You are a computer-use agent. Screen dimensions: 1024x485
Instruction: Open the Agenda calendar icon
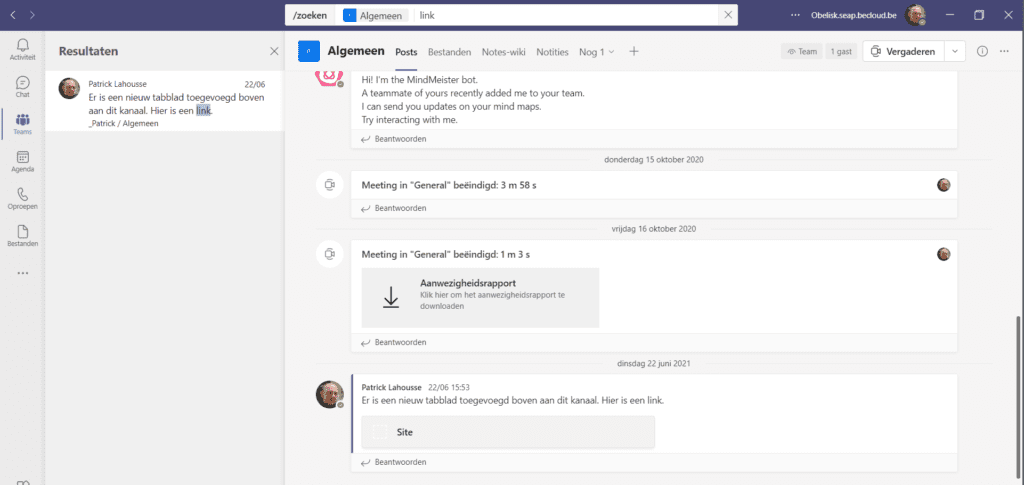23,161
